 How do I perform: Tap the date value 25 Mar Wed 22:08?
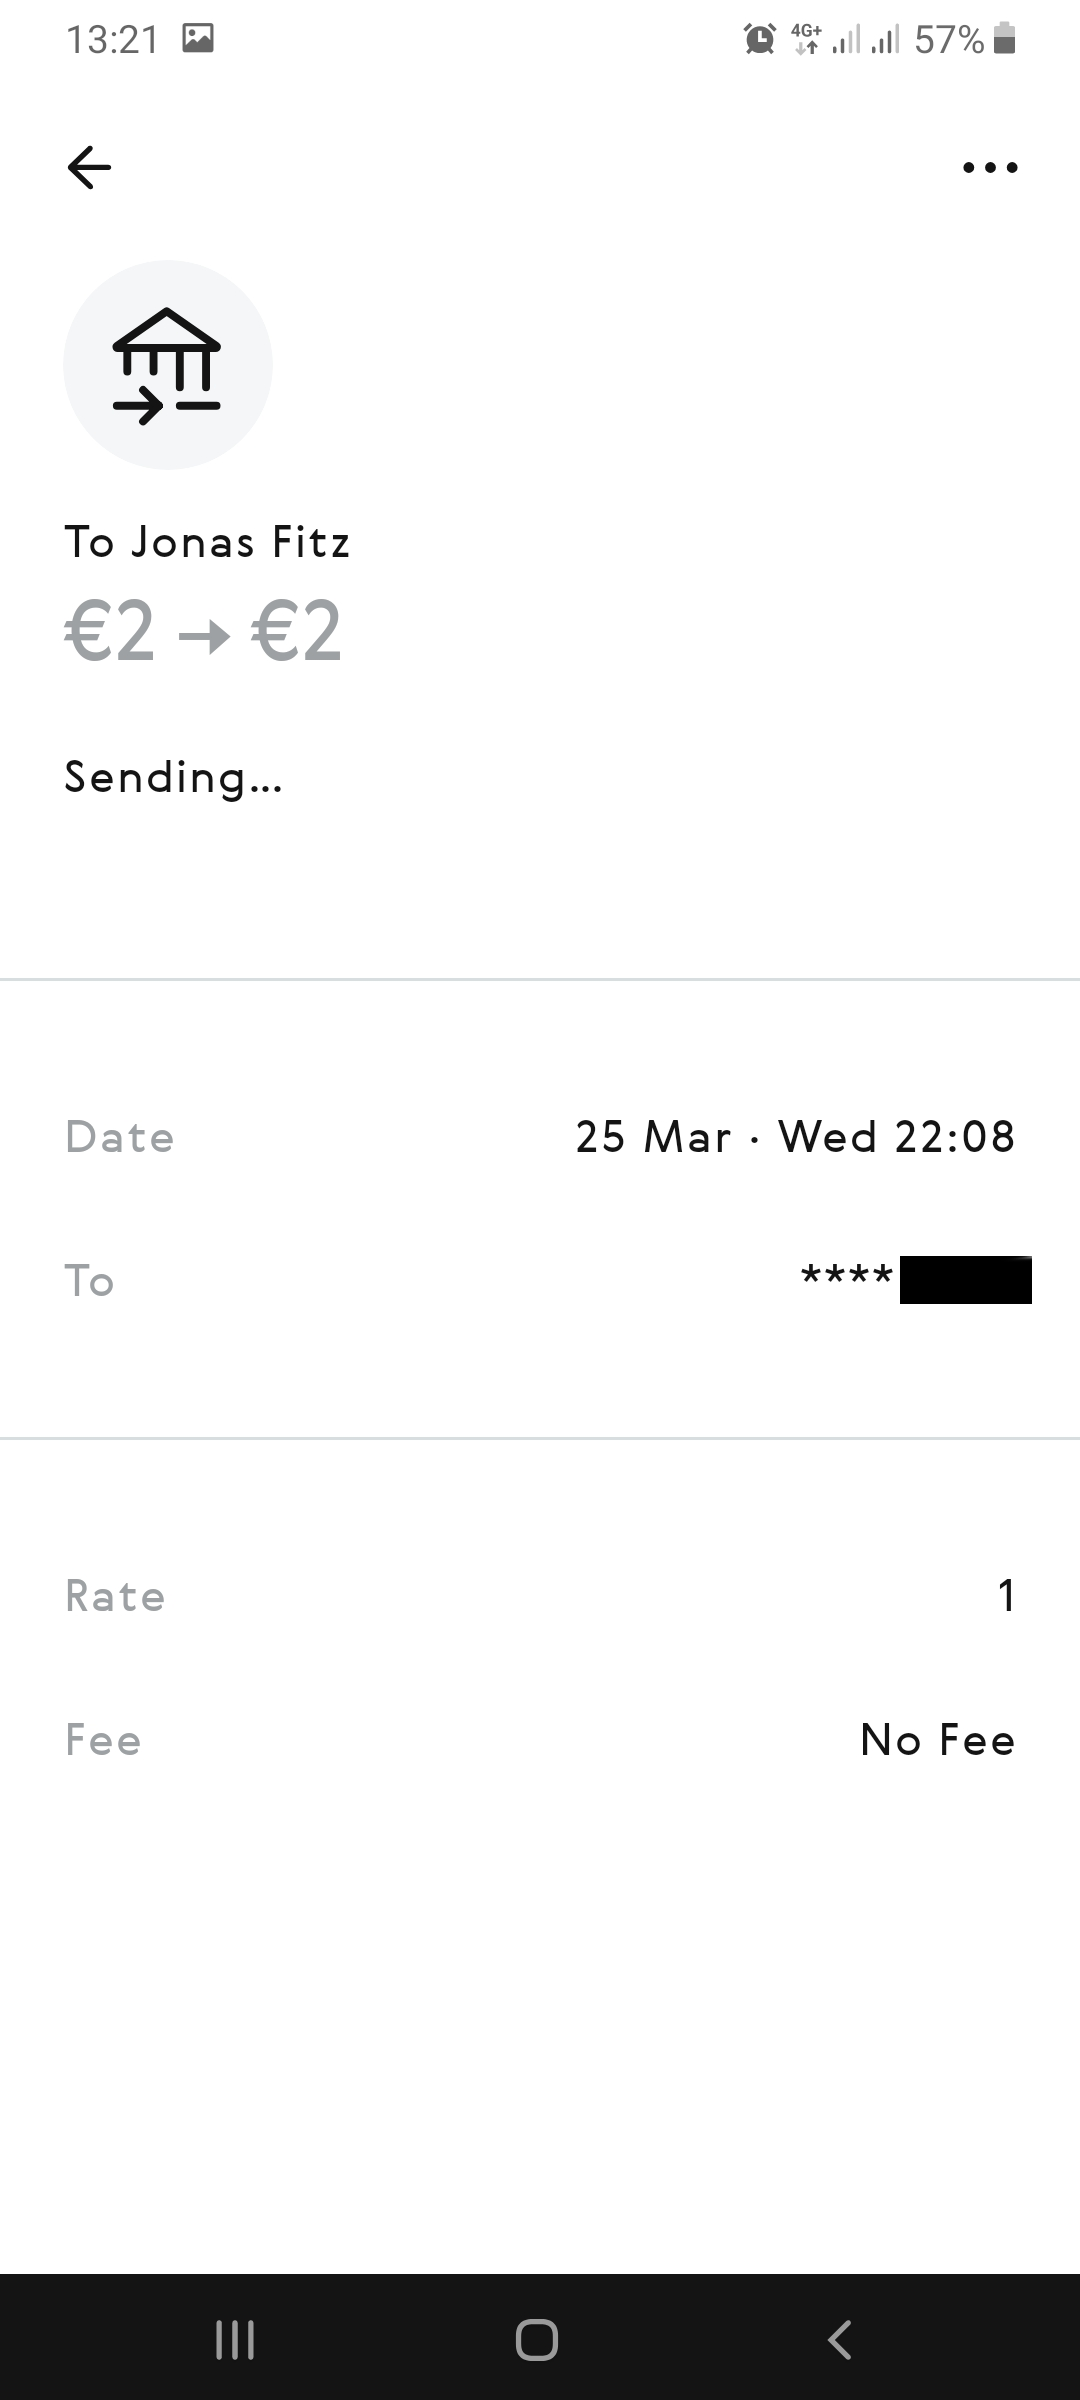(x=795, y=1137)
